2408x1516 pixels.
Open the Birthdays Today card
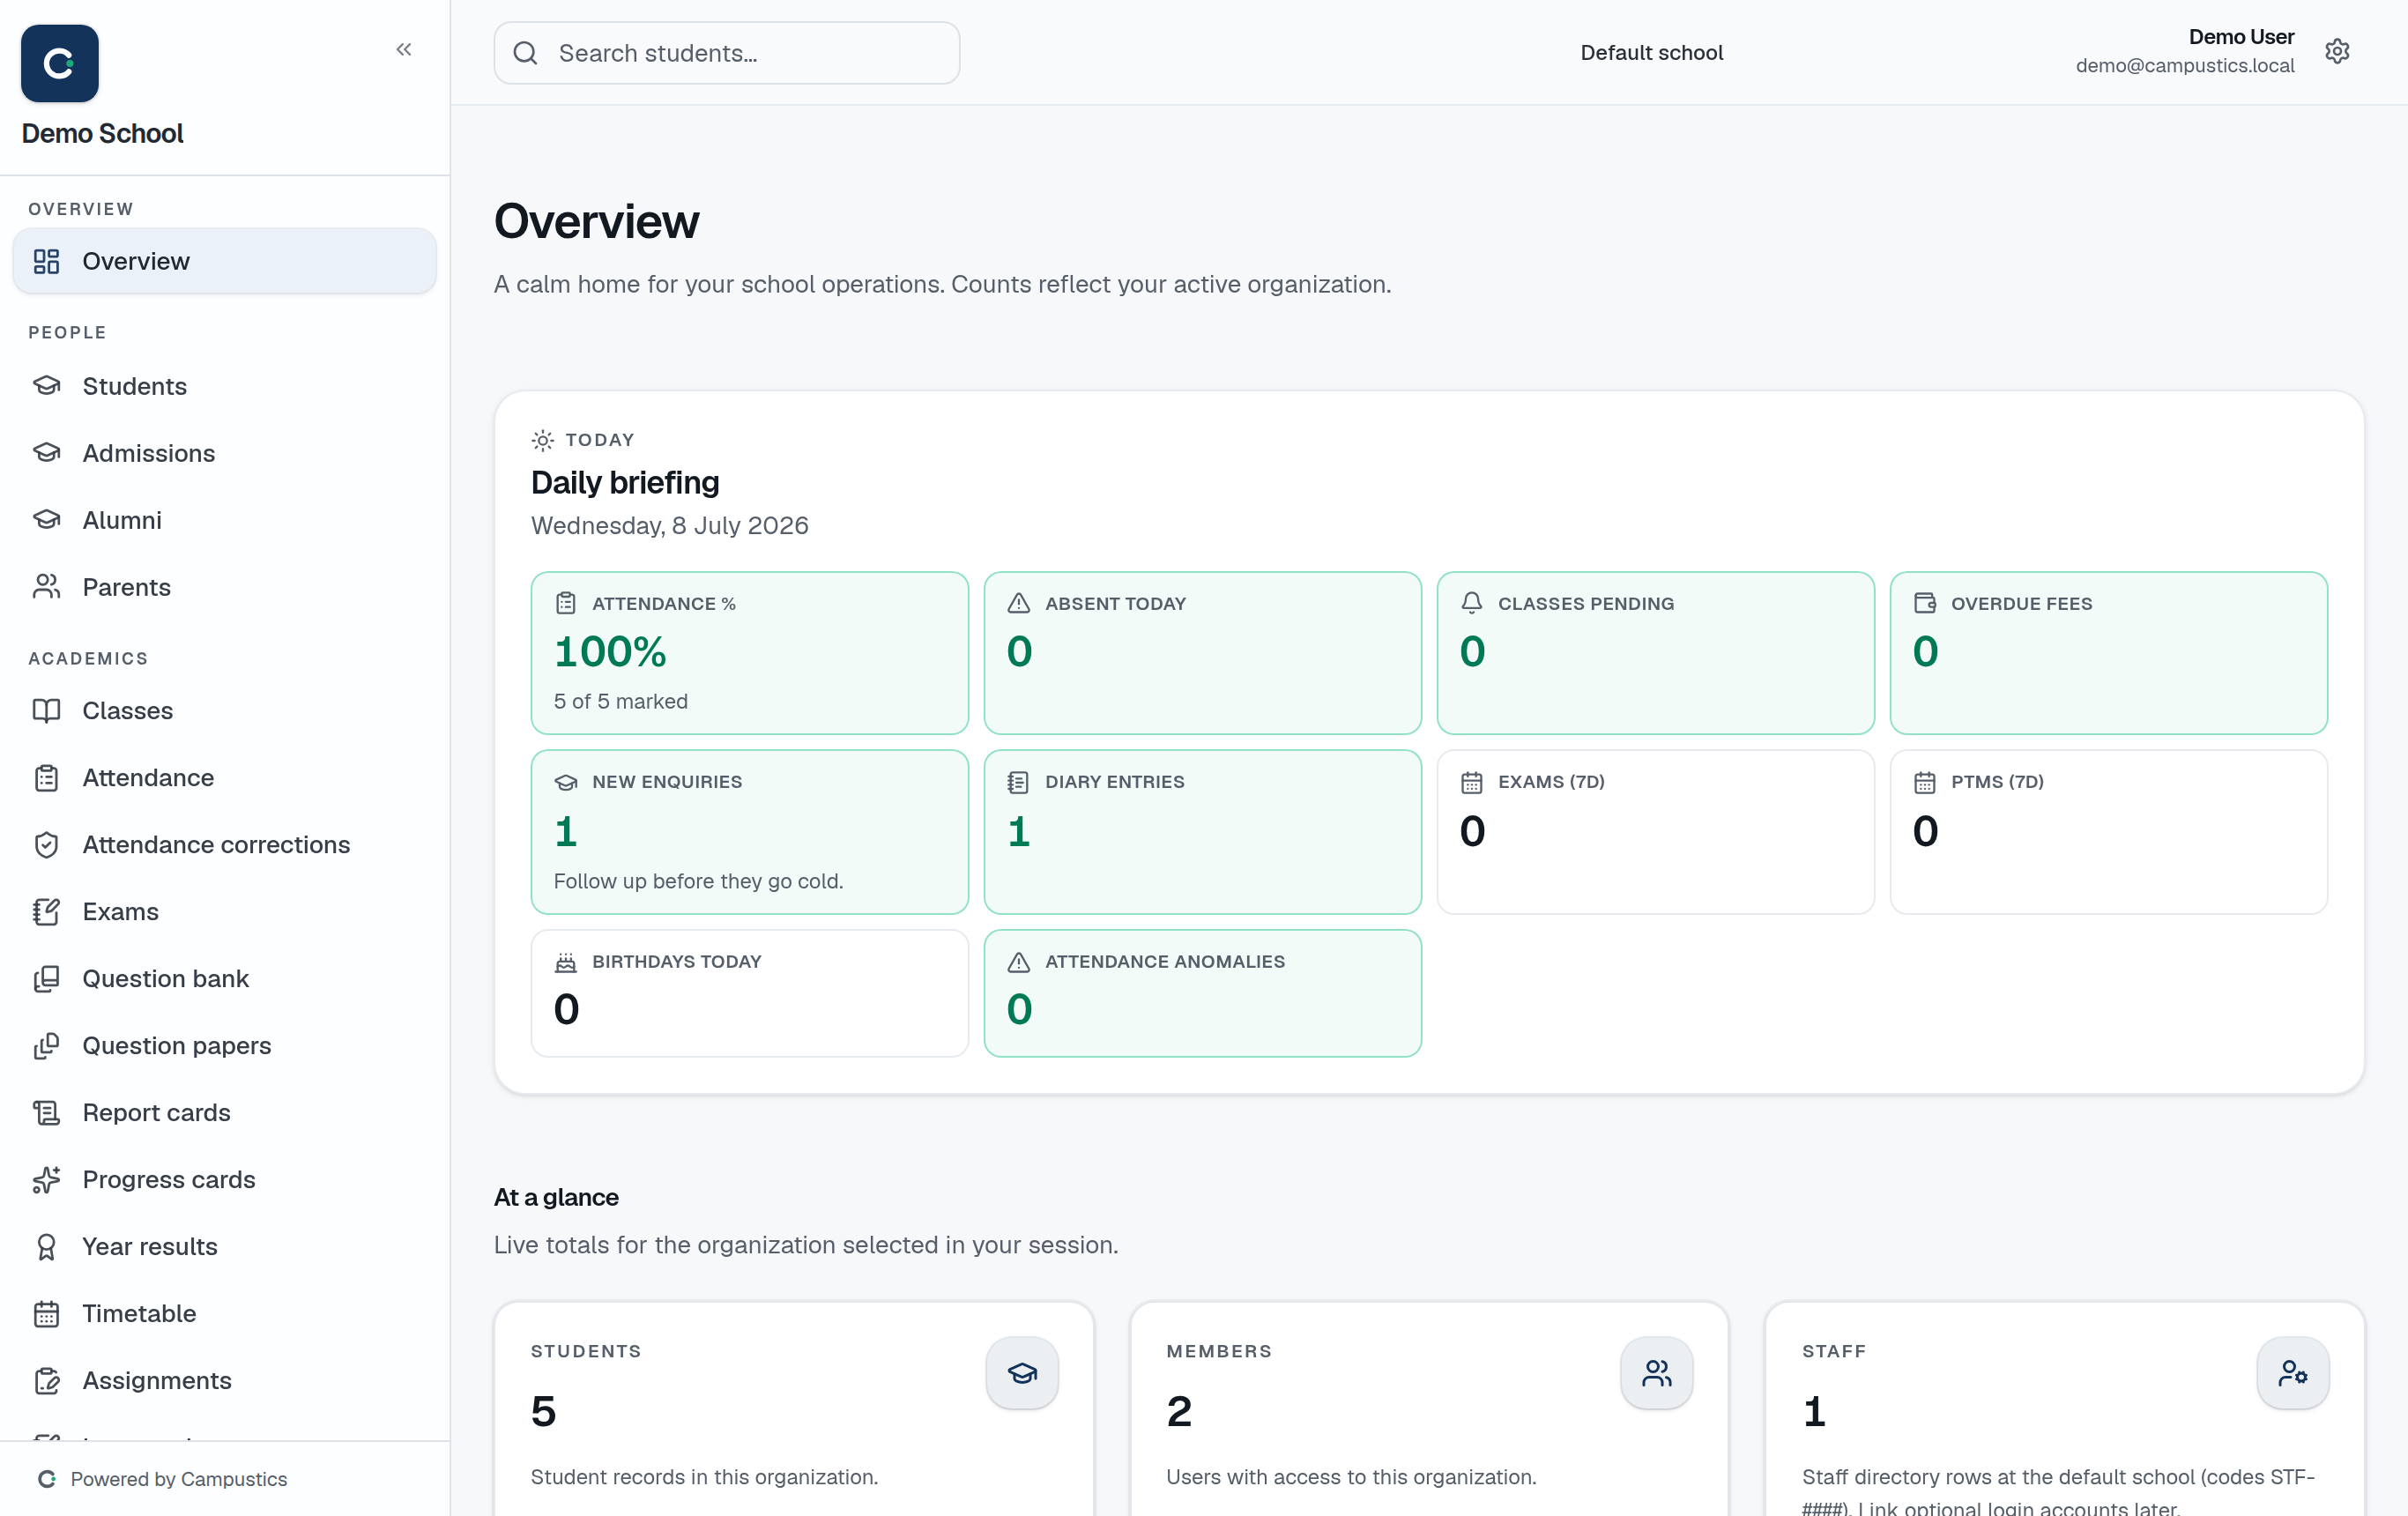click(x=749, y=993)
